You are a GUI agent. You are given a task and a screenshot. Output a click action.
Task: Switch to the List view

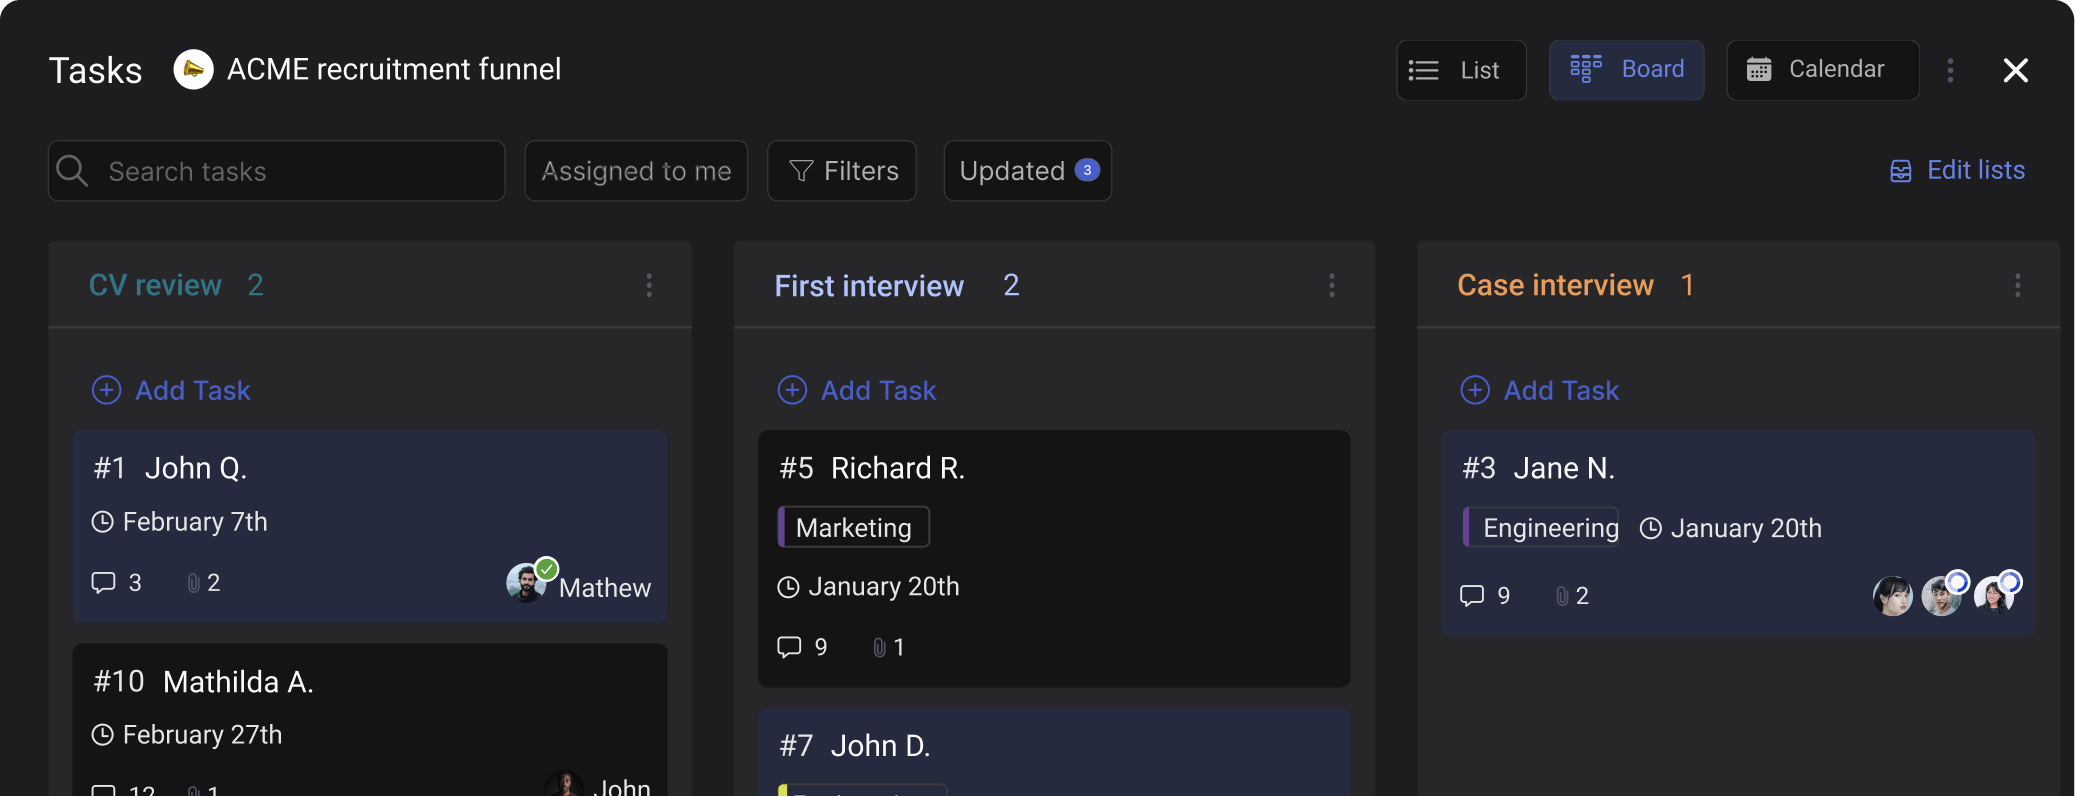pos(1461,70)
